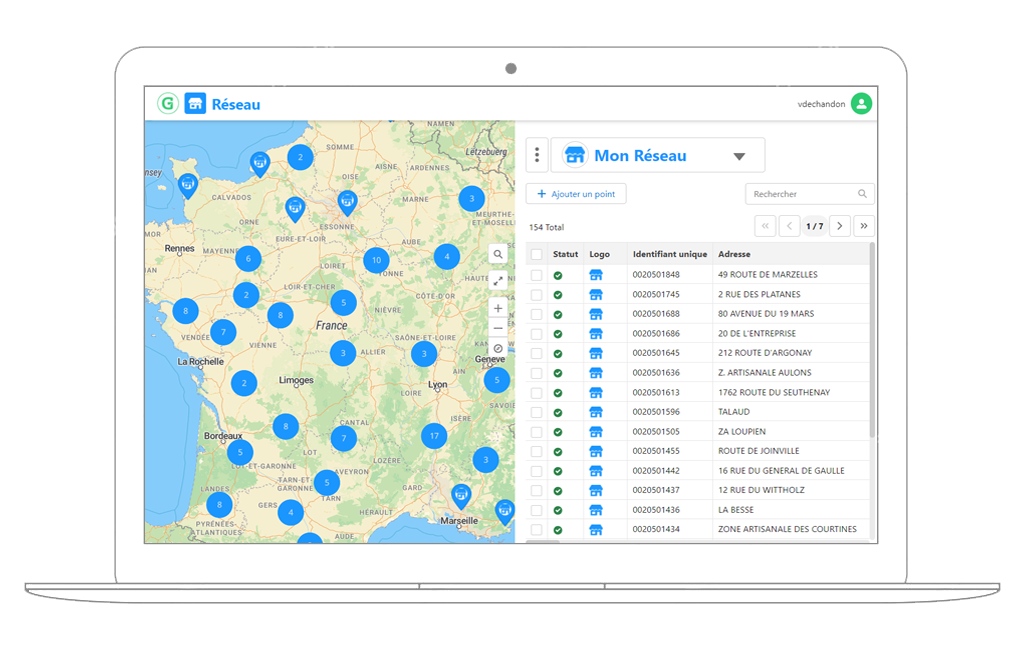Image resolution: width=1024 pixels, height=658 pixels.
Task: Open the map cluster showing 17 points
Action: tap(433, 436)
